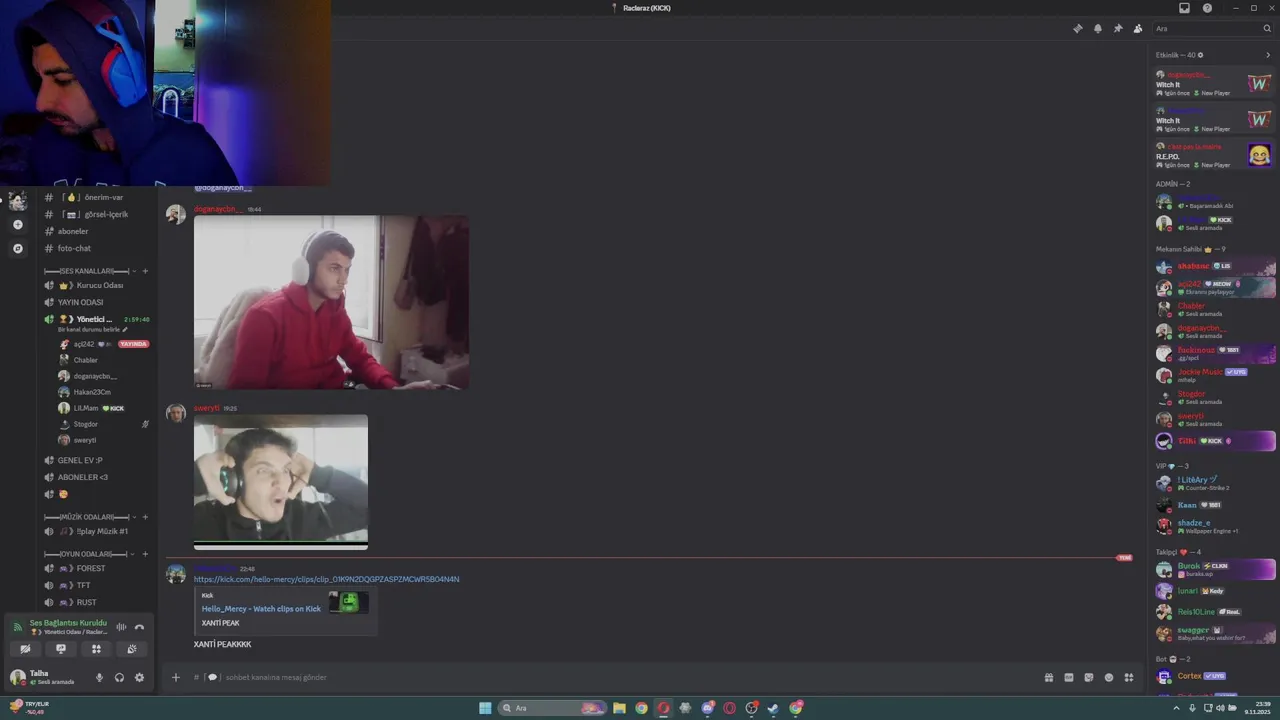Toggle the member list icon
The height and width of the screenshot is (720, 1280).
1138,29
